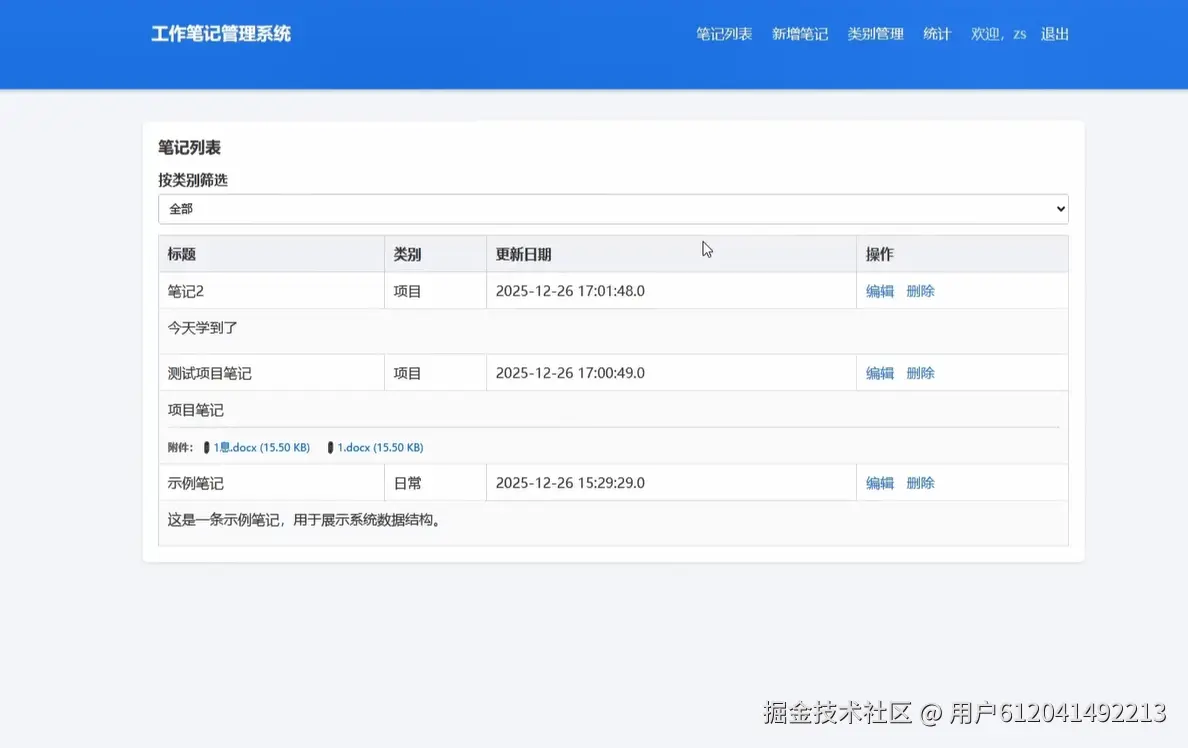
Task: Click the 笔记列表 section heading
Action: pyautogui.click(x=189, y=148)
